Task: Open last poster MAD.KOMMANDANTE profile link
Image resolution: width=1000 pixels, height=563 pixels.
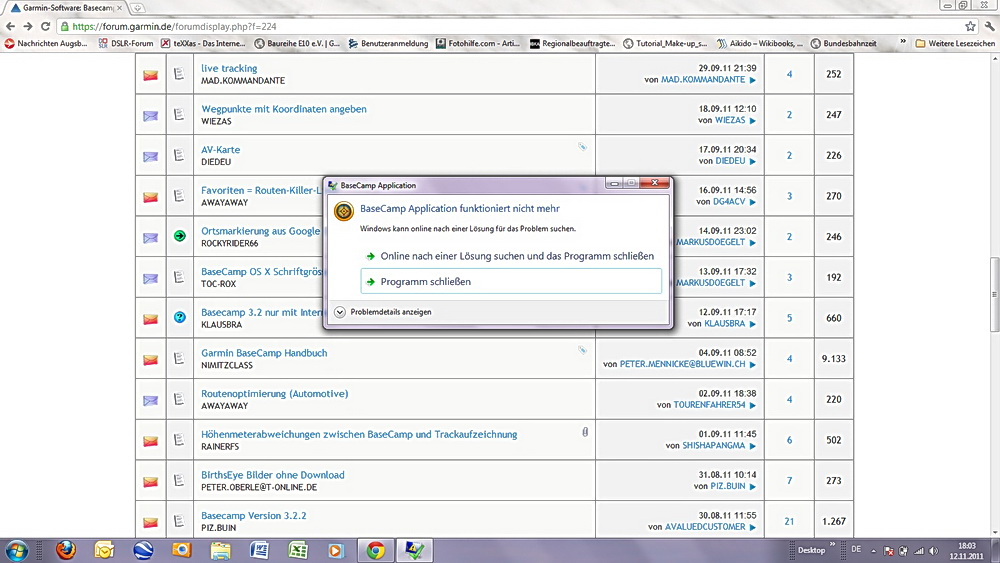Action: (x=703, y=80)
